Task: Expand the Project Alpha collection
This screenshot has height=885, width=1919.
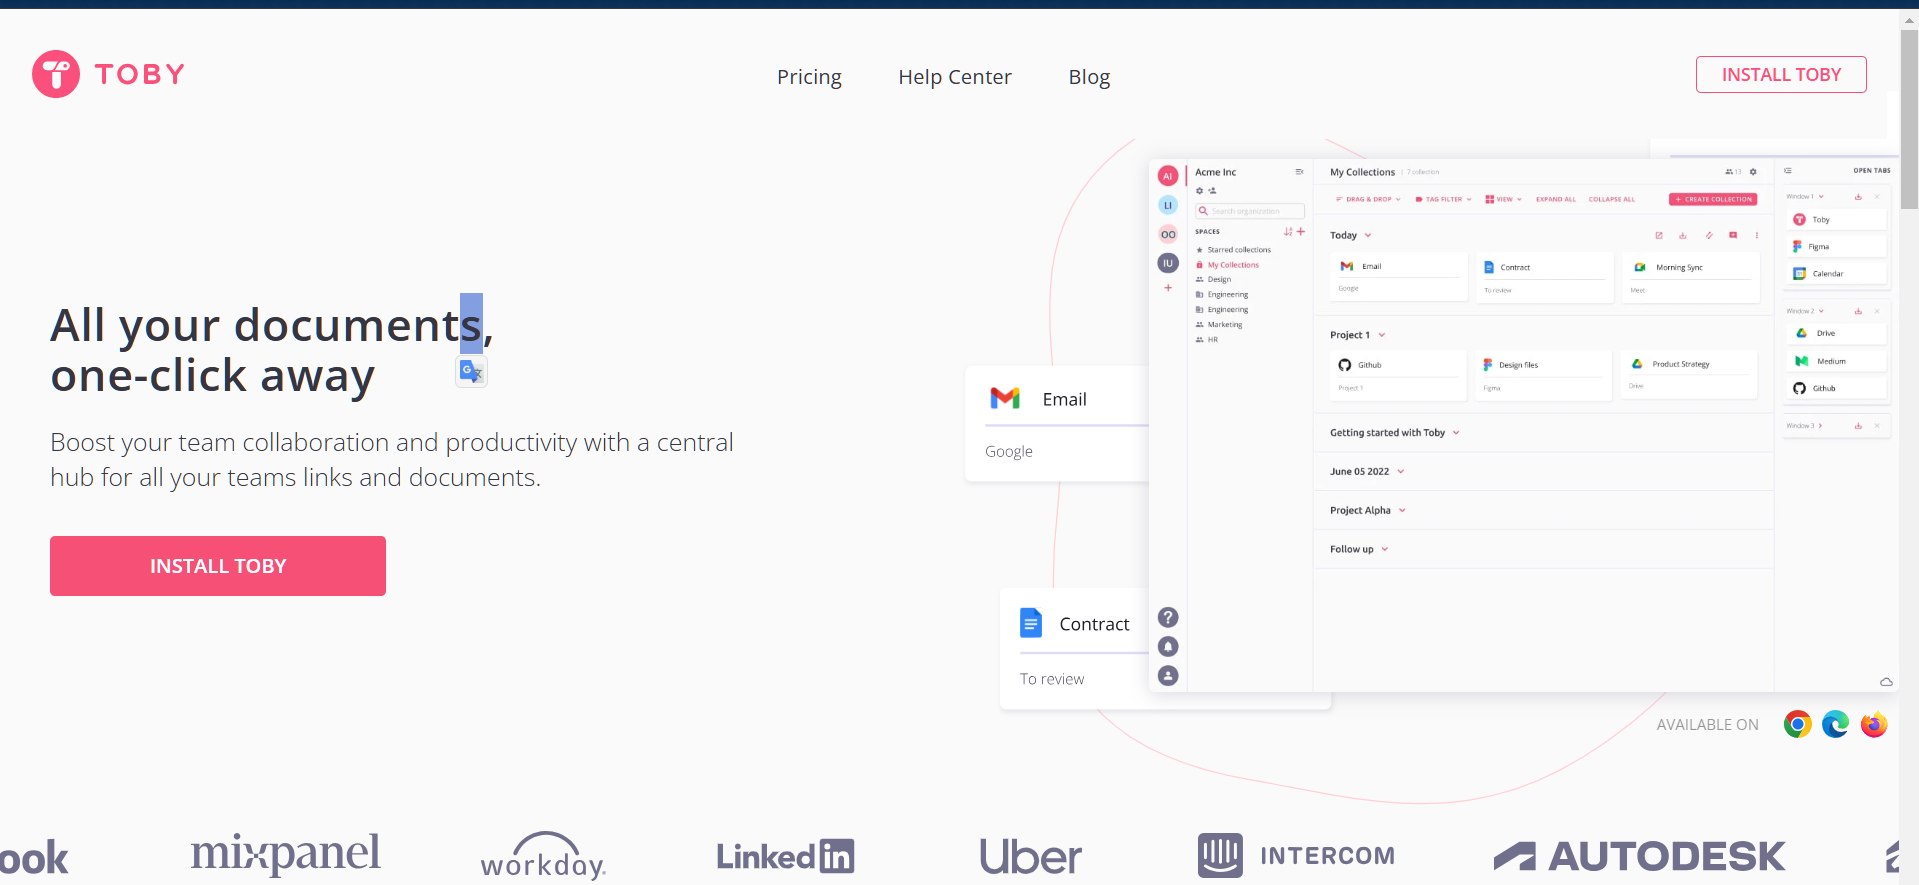Action: 1402,511
